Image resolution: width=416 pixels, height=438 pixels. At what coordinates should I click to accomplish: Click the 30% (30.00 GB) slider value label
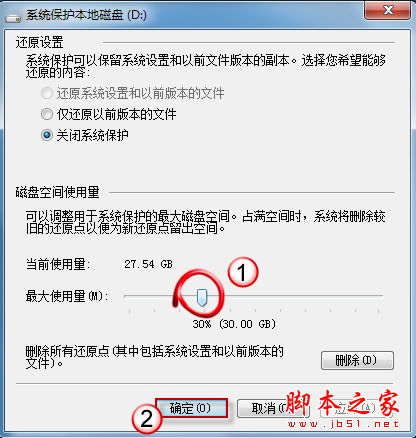(x=234, y=324)
